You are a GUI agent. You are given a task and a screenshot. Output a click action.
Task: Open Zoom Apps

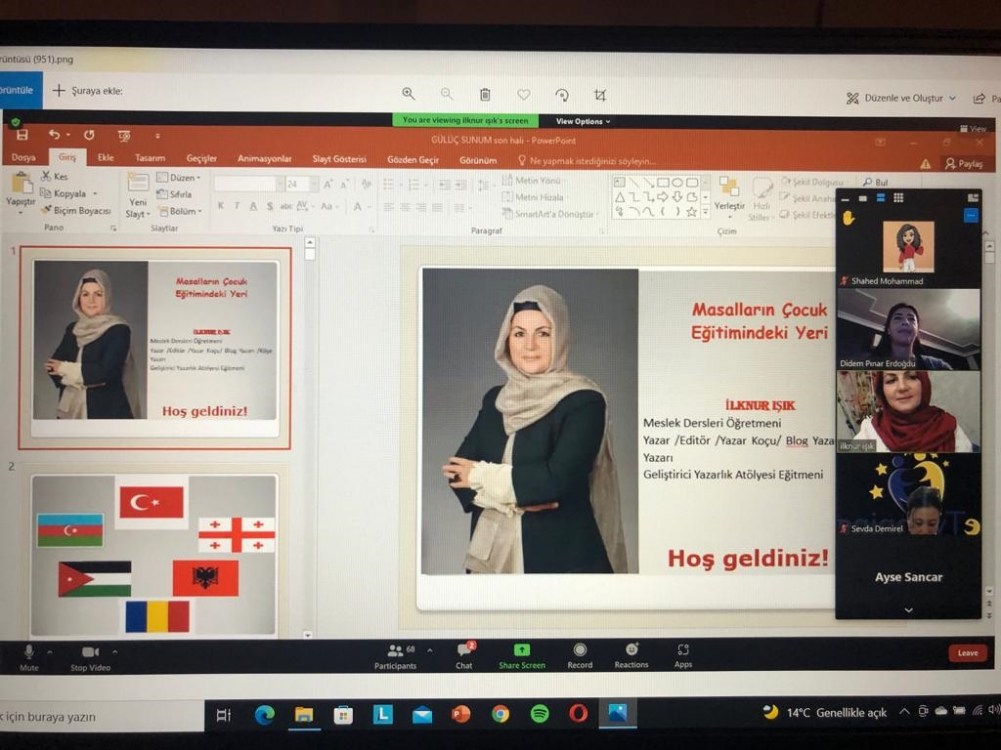683,655
